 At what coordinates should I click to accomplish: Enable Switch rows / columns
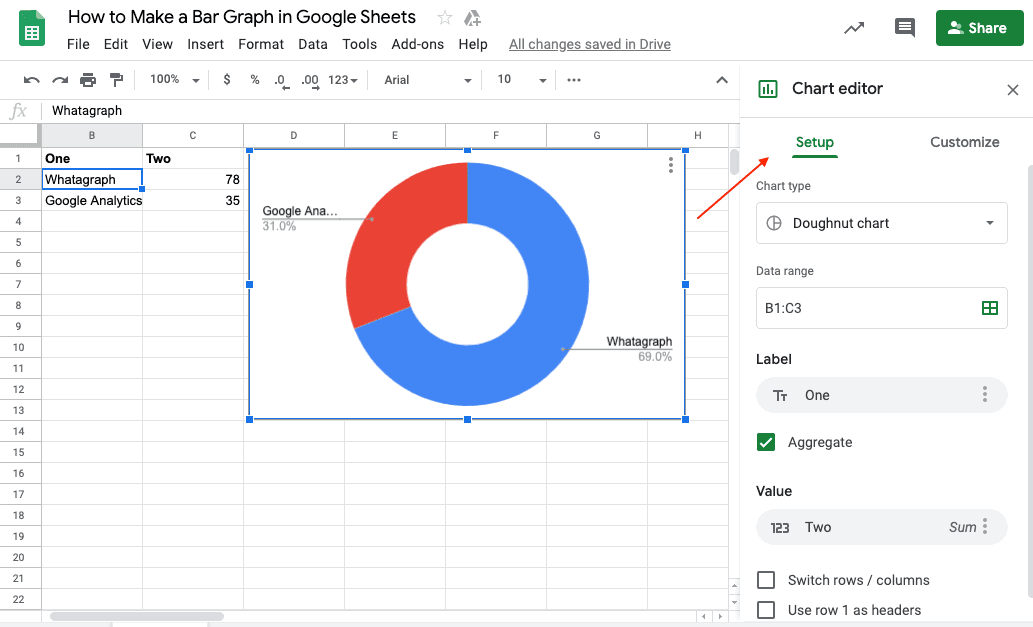coord(766,579)
